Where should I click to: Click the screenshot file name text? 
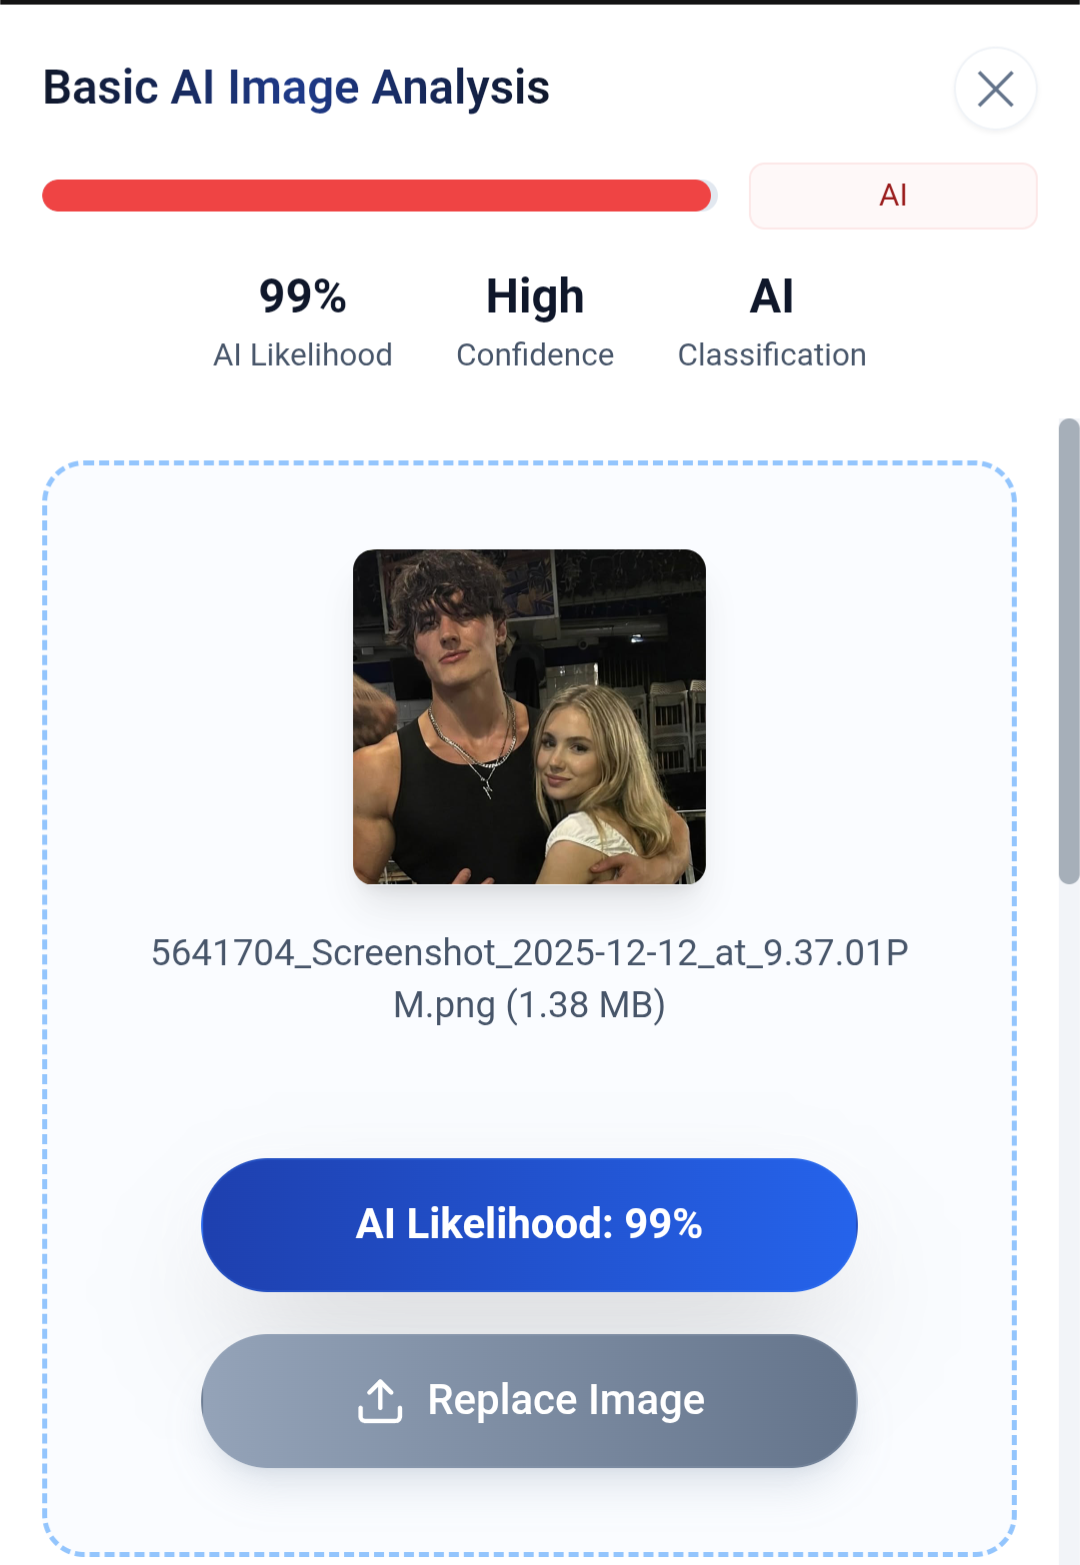point(529,953)
